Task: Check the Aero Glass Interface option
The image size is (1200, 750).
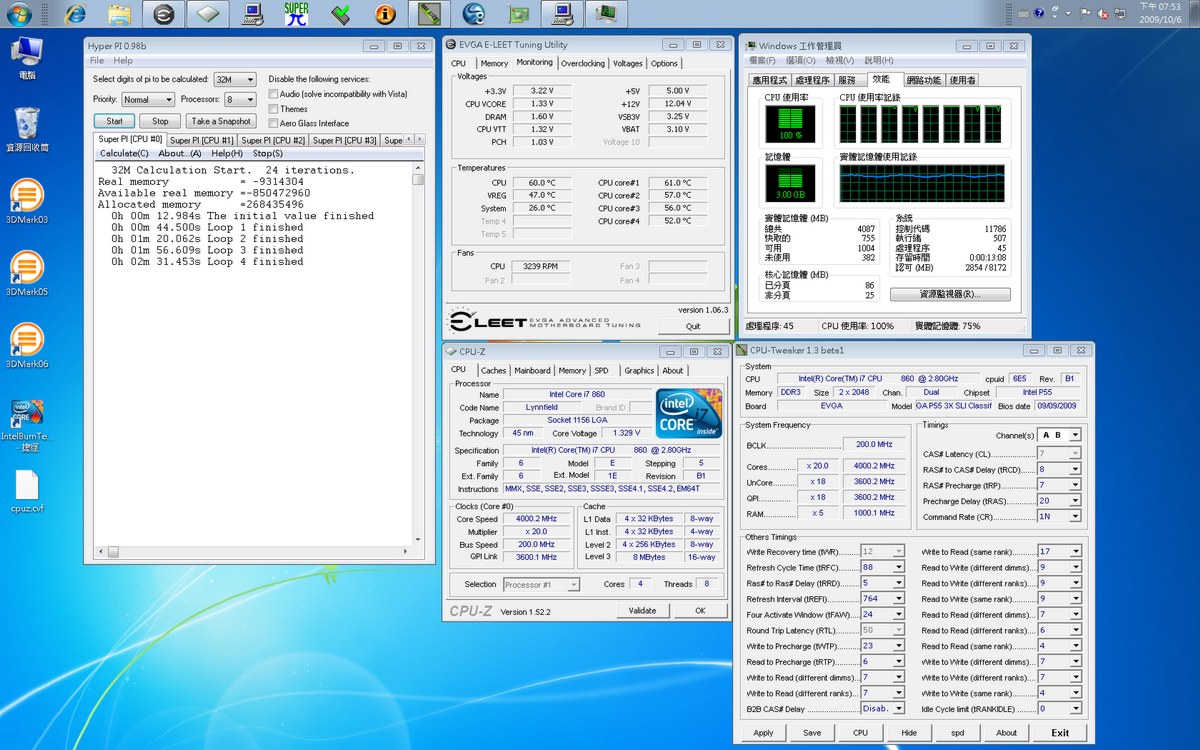Action: click(273, 123)
